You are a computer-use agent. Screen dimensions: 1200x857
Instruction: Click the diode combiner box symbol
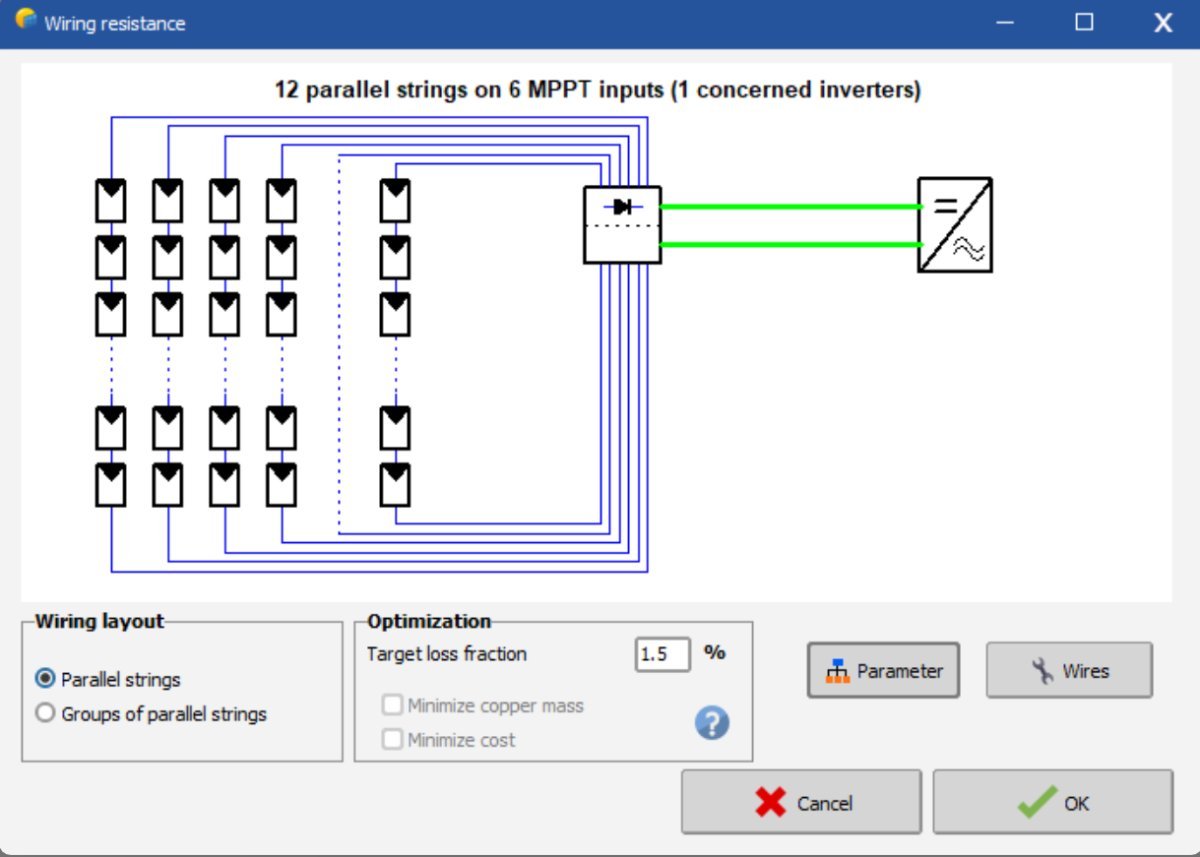click(622, 225)
